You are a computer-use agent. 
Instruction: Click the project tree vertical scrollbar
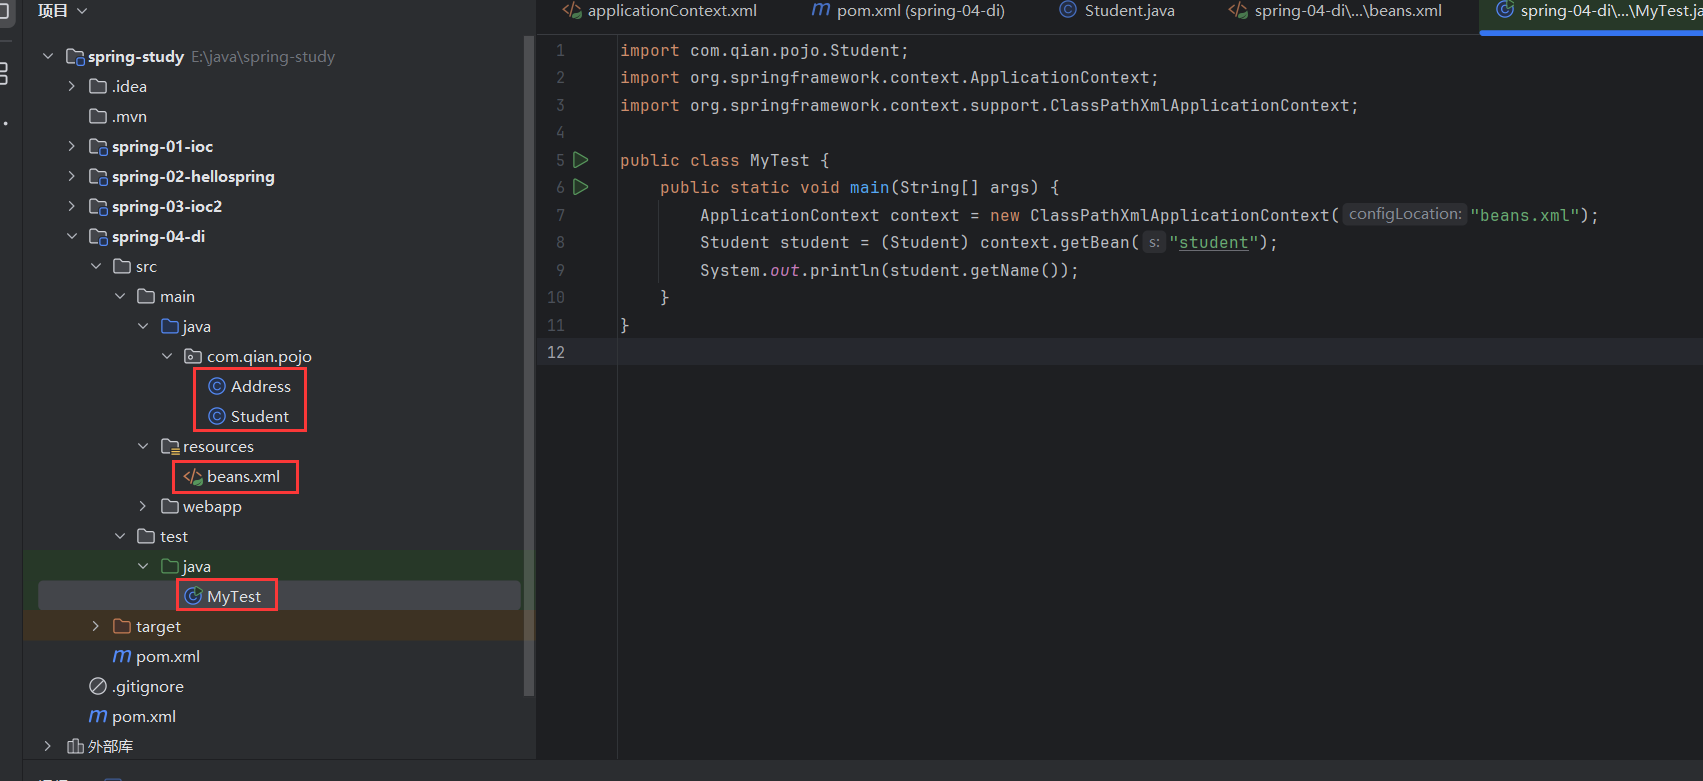pos(529,365)
